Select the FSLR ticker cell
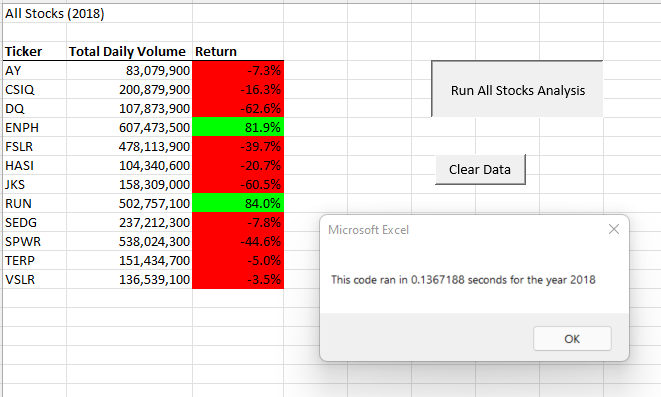This screenshot has width=661, height=397. [x=35, y=146]
